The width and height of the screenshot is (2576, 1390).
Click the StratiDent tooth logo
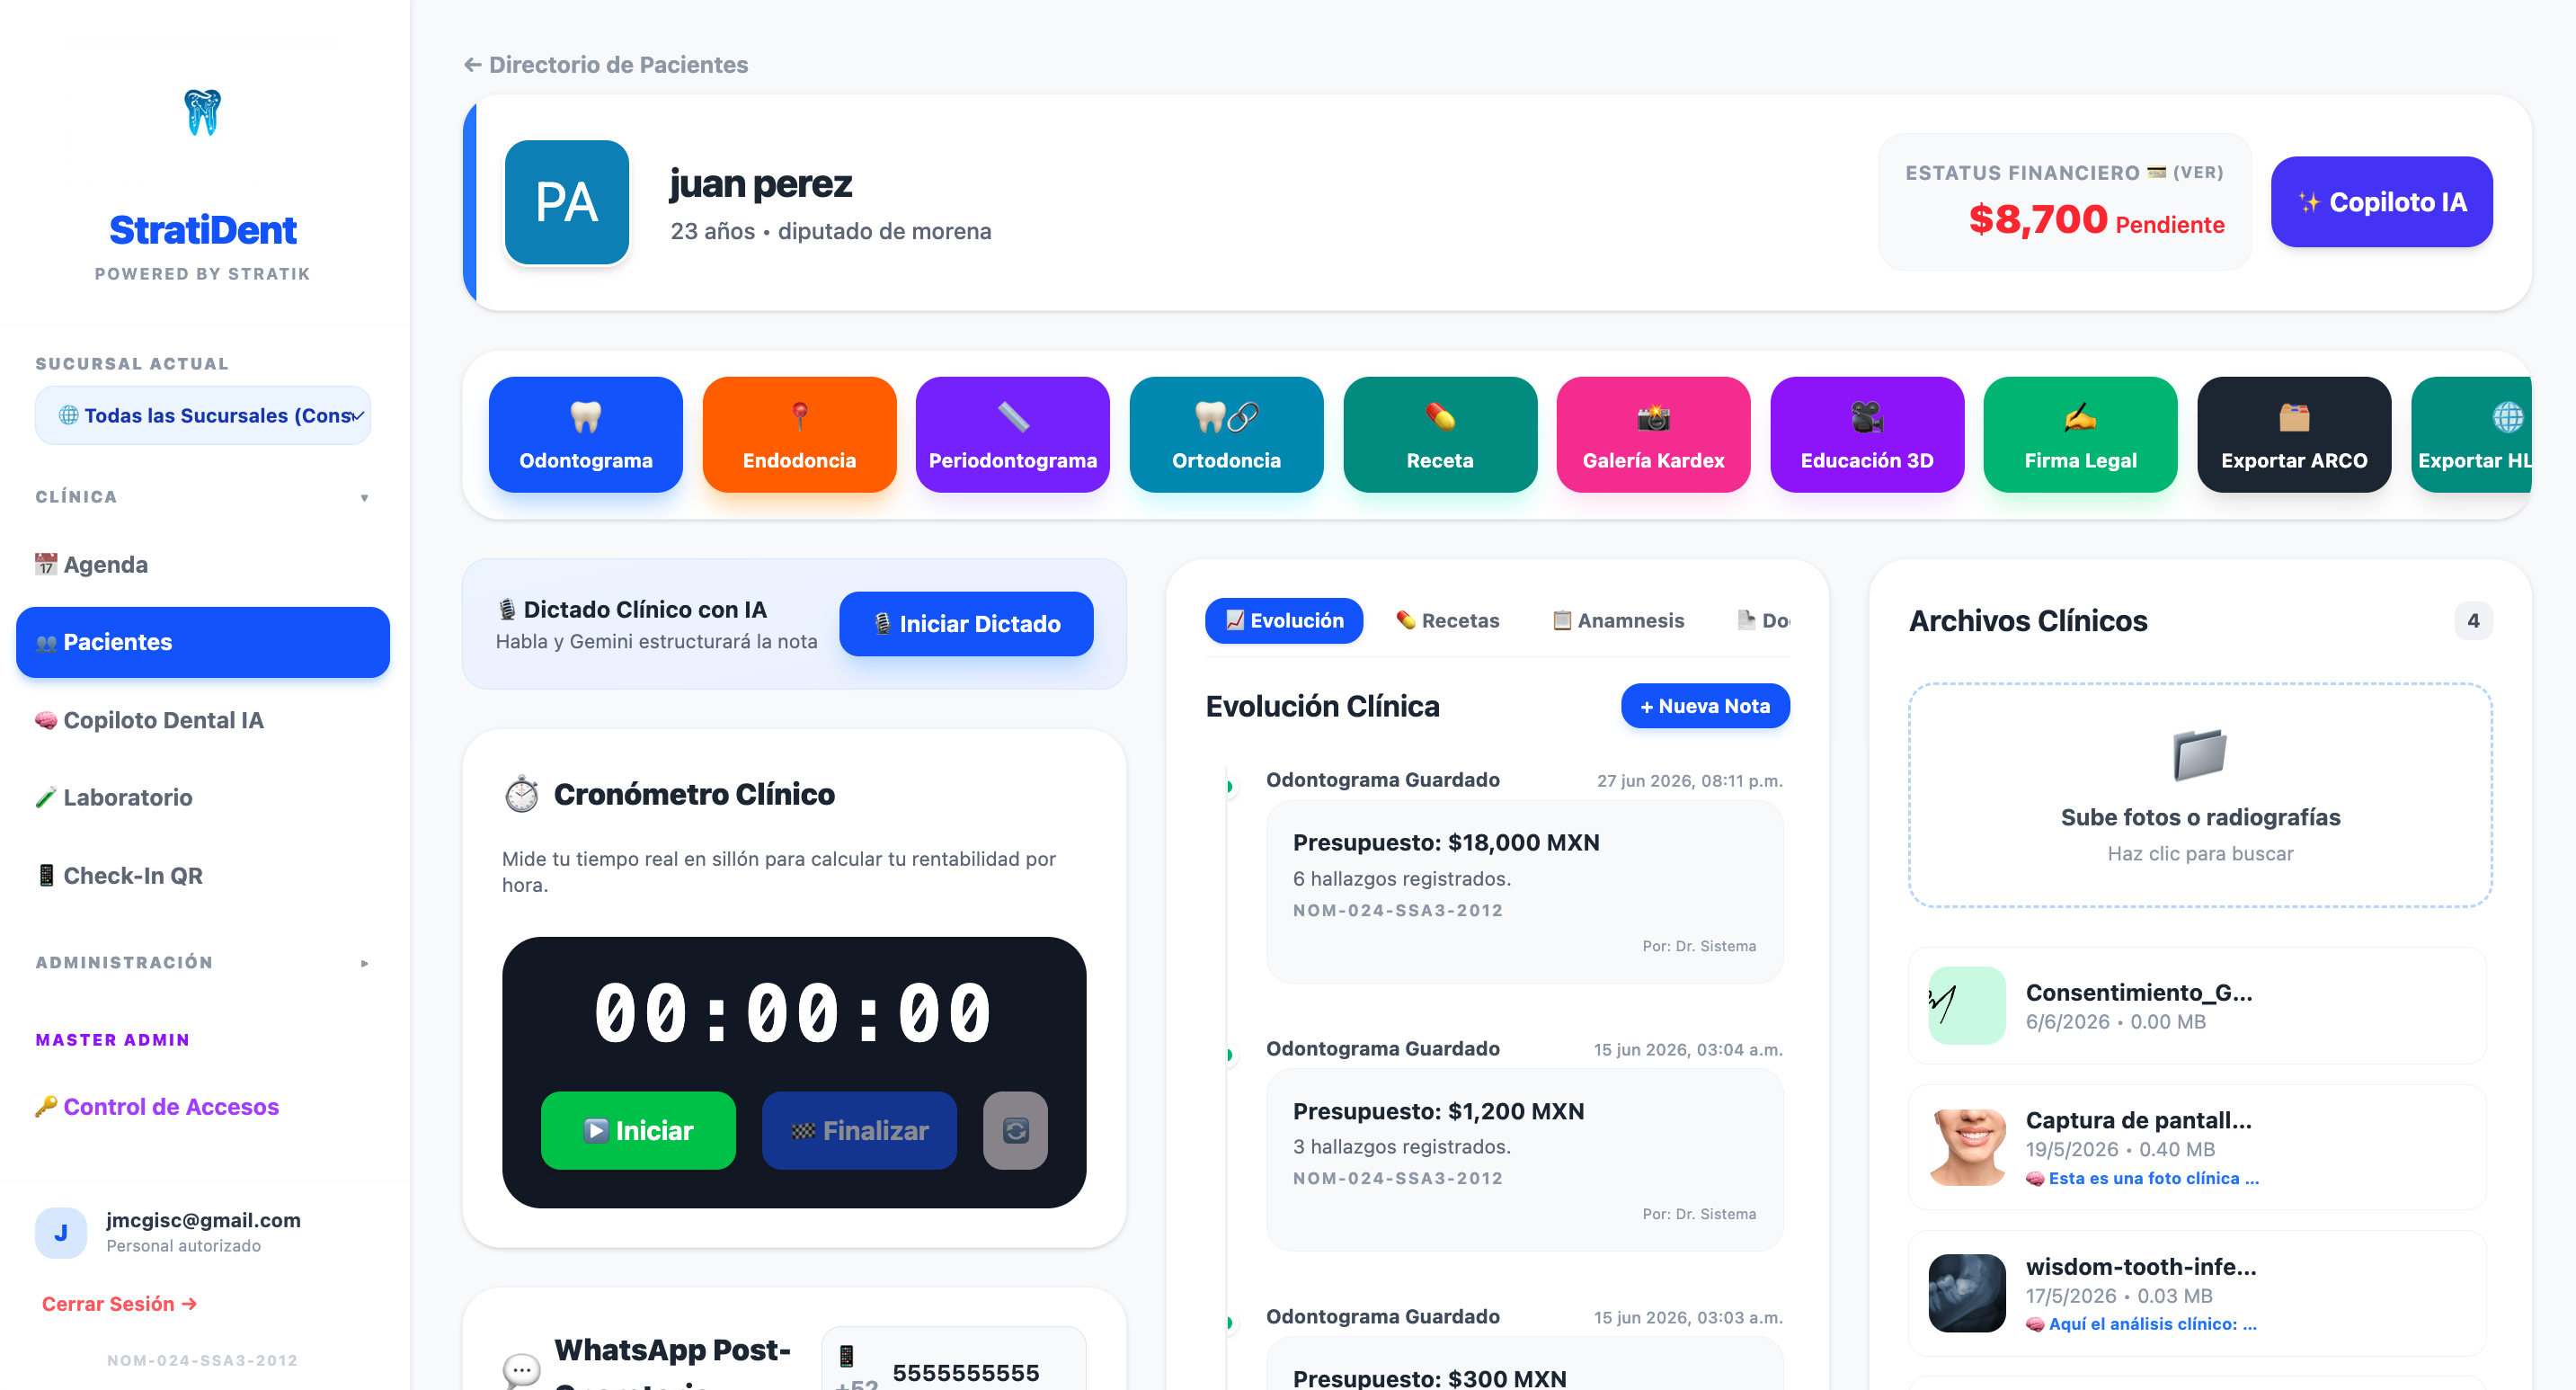(203, 112)
